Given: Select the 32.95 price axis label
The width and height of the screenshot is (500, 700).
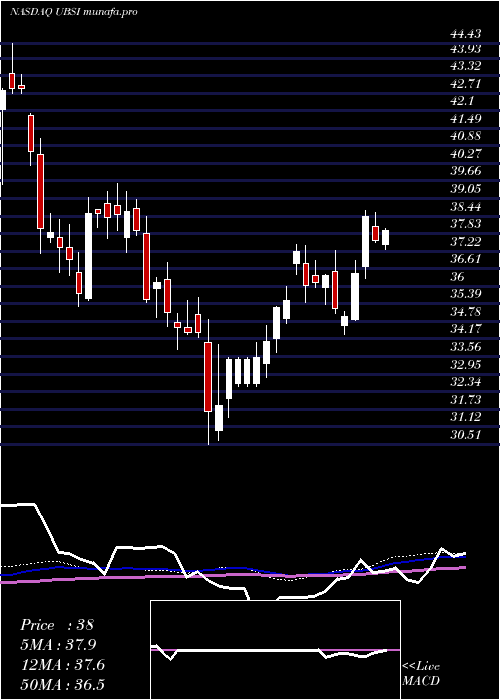Looking at the screenshot, I should click(x=466, y=364).
